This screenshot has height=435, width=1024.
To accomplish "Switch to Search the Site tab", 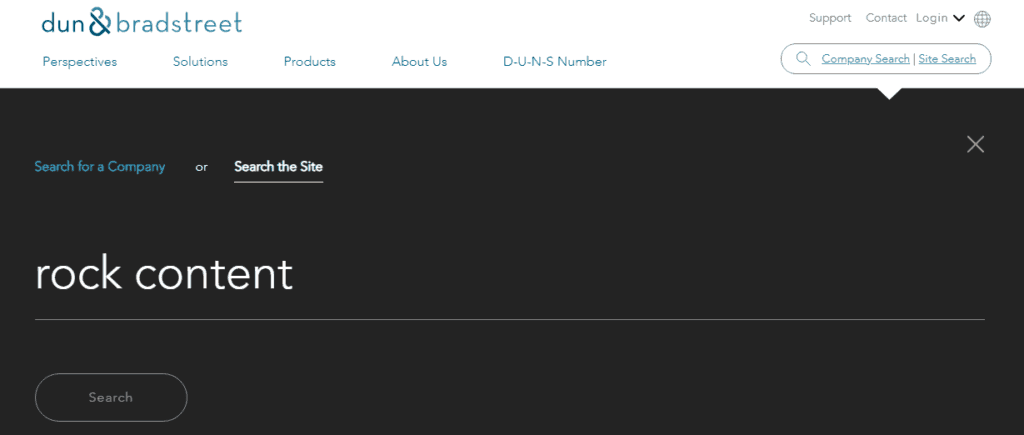I will [x=278, y=167].
